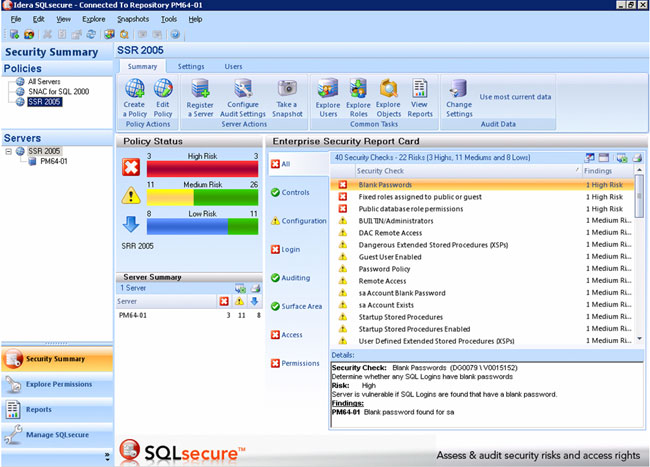Screen dimensions: 650x467
Task: Open Explore Permissions navigation pane
Action: coord(57,384)
